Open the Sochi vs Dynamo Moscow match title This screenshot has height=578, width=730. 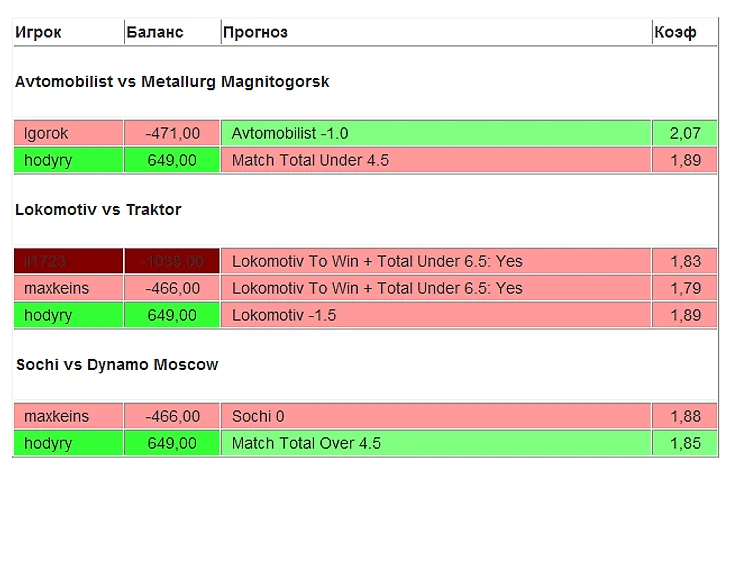coord(117,365)
